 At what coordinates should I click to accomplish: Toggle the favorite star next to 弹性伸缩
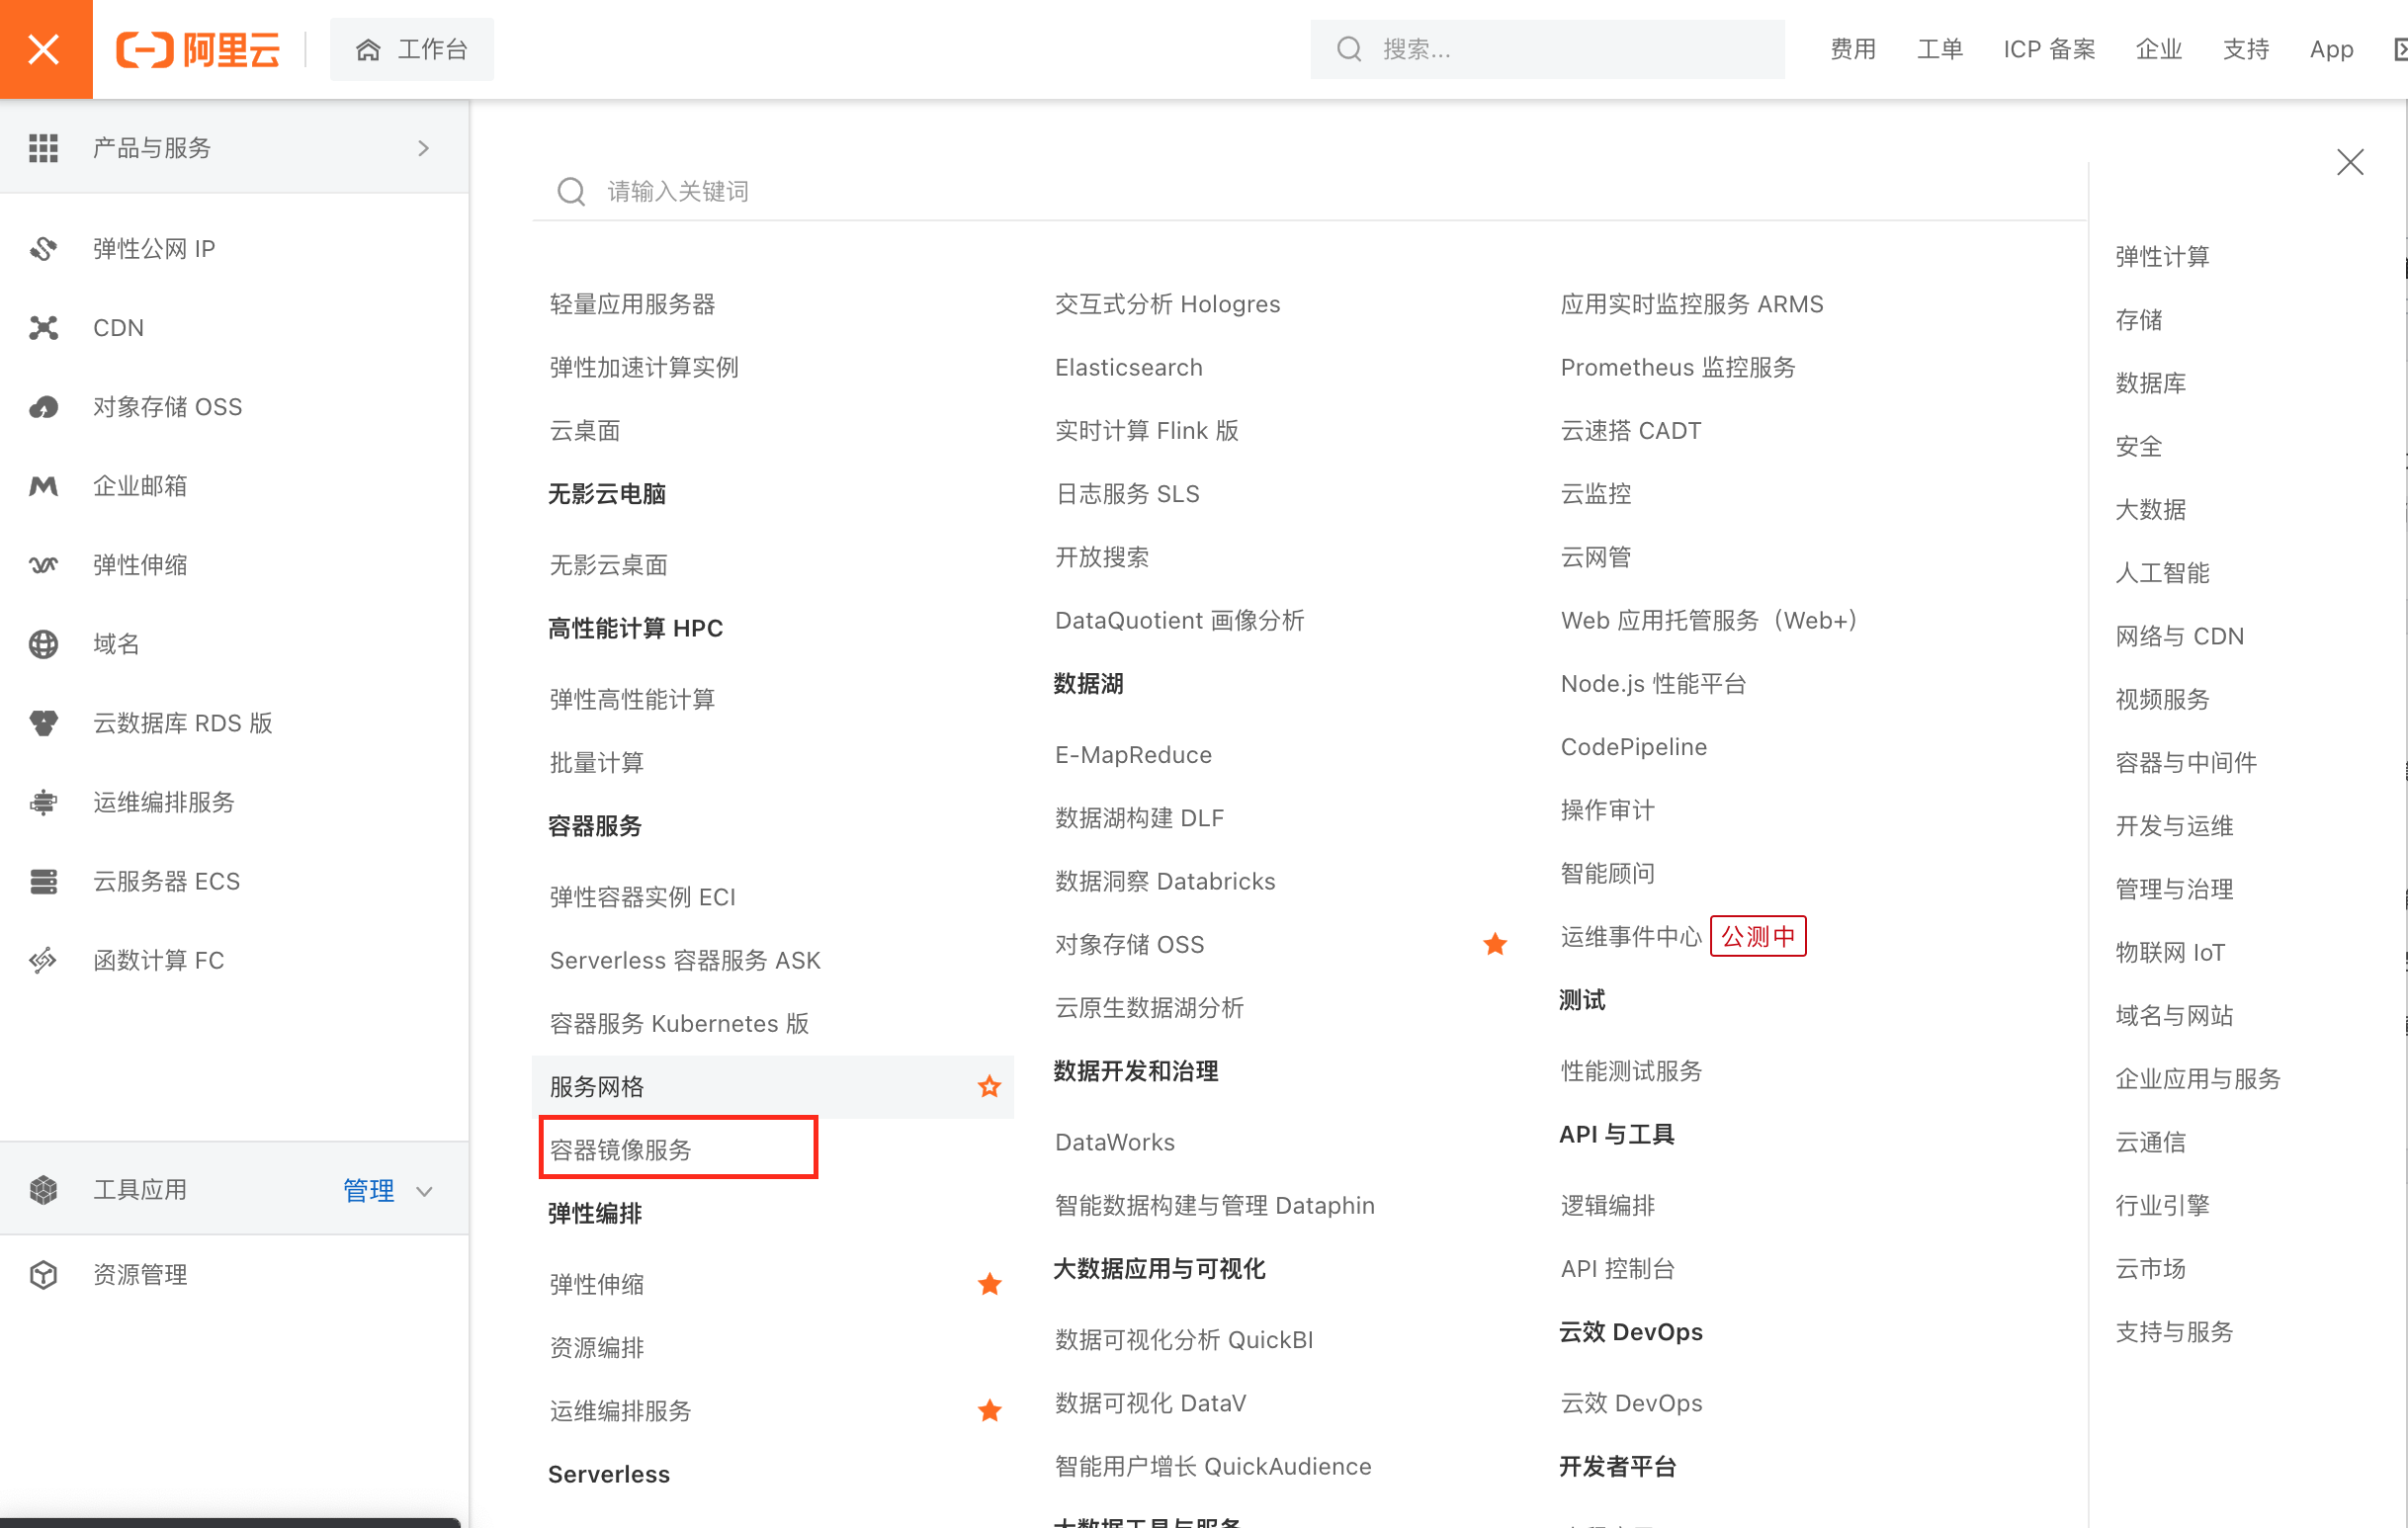click(x=989, y=1284)
